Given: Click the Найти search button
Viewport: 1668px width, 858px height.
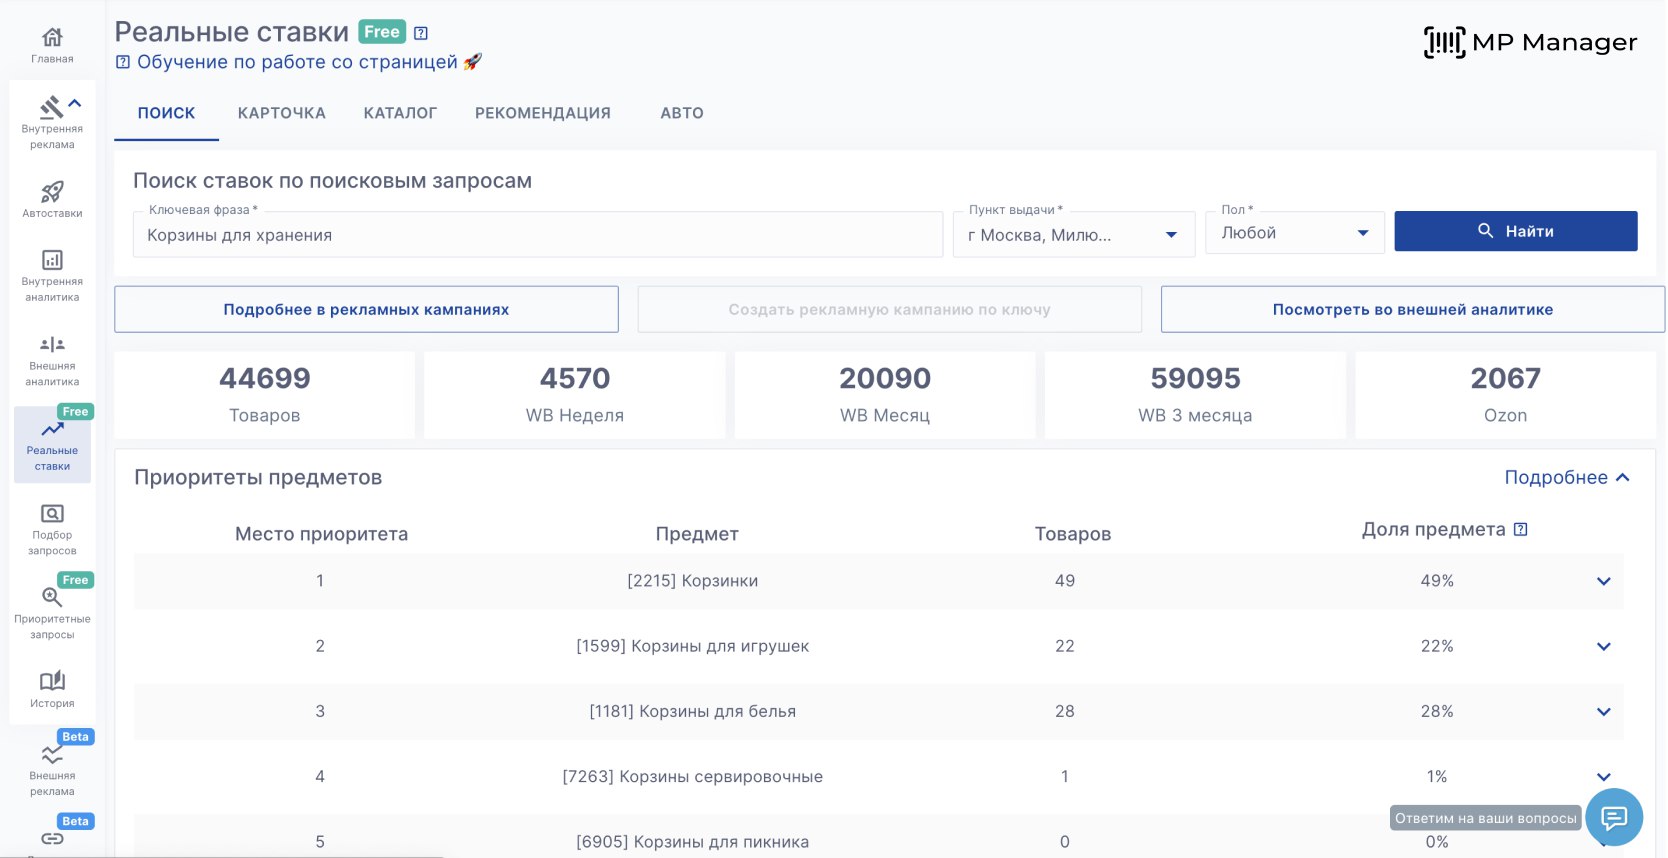Looking at the screenshot, I should [1515, 231].
